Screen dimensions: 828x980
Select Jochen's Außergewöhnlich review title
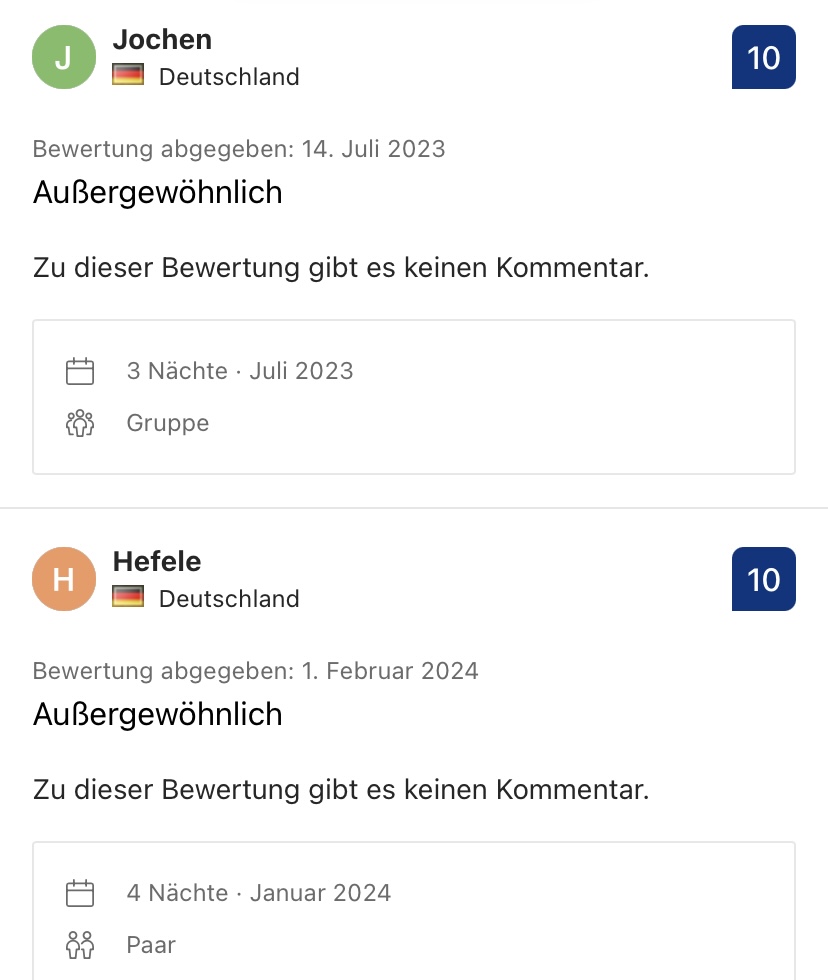157,192
